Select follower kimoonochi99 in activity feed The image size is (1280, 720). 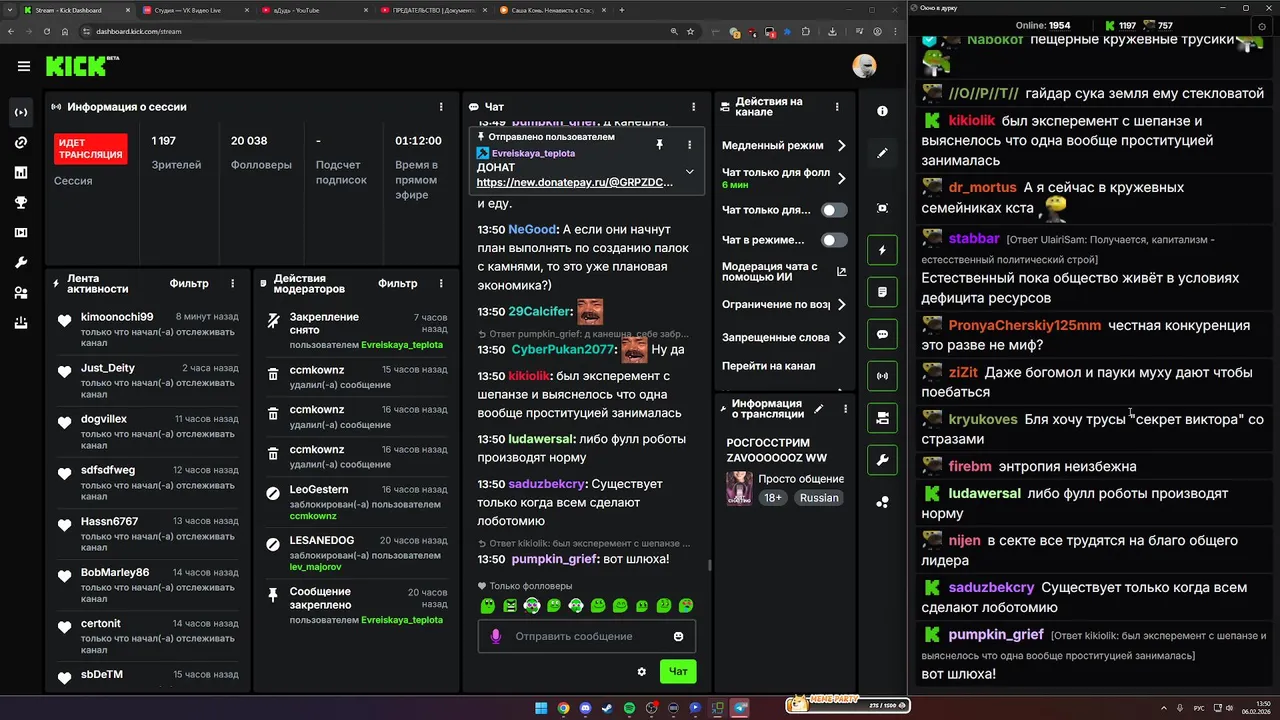click(x=117, y=317)
